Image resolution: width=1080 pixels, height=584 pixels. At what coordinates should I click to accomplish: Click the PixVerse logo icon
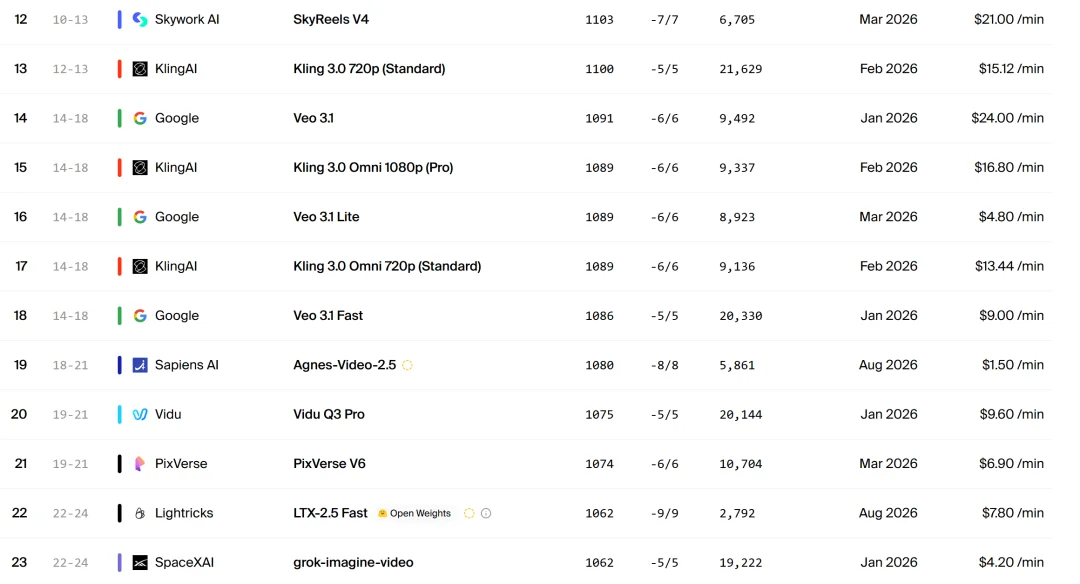[140, 463]
